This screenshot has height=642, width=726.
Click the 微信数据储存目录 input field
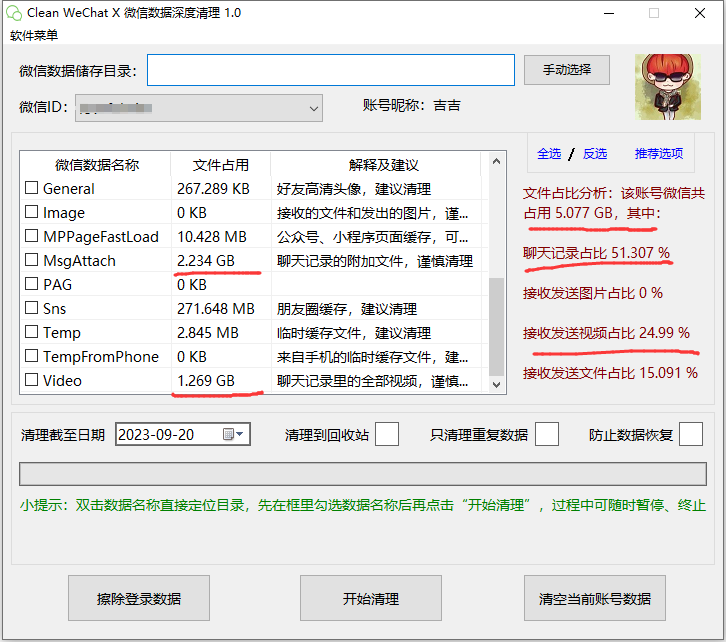coord(331,70)
